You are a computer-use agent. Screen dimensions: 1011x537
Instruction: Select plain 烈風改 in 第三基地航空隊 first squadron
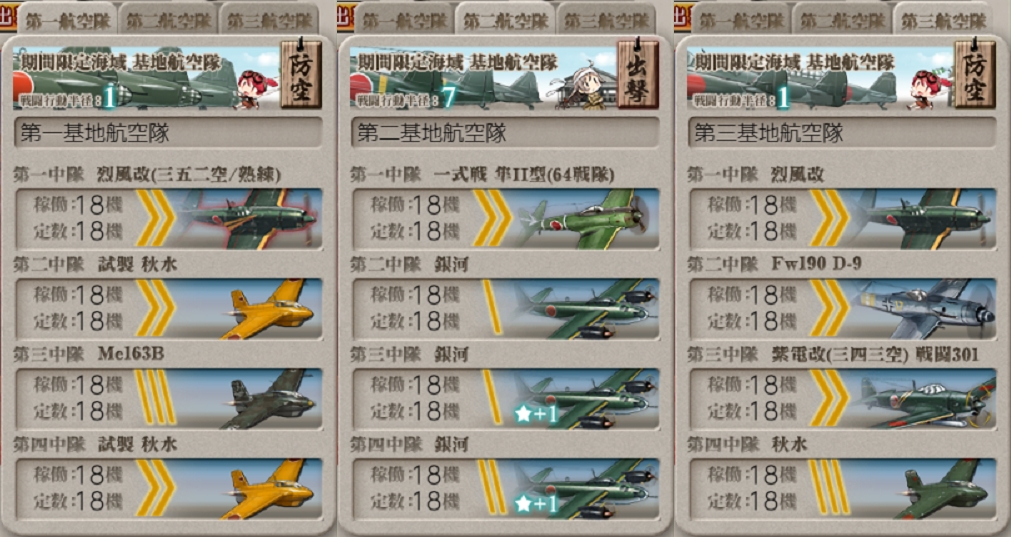click(843, 219)
